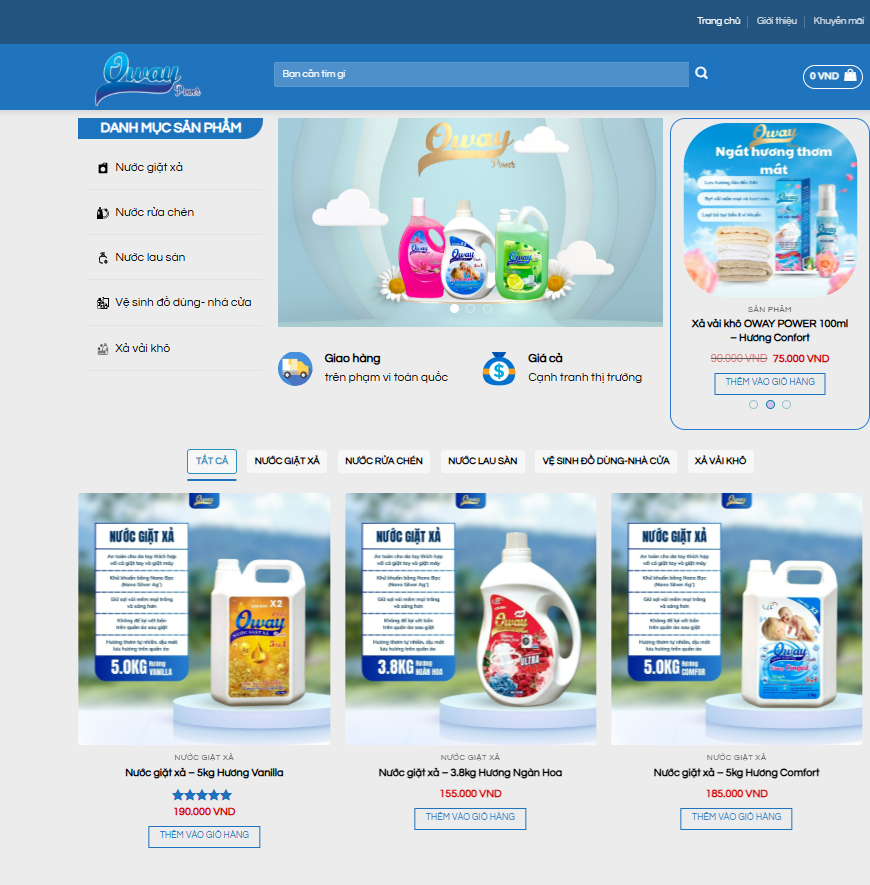Click the Oway Power logo
870x885 pixels.
(147, 78)
